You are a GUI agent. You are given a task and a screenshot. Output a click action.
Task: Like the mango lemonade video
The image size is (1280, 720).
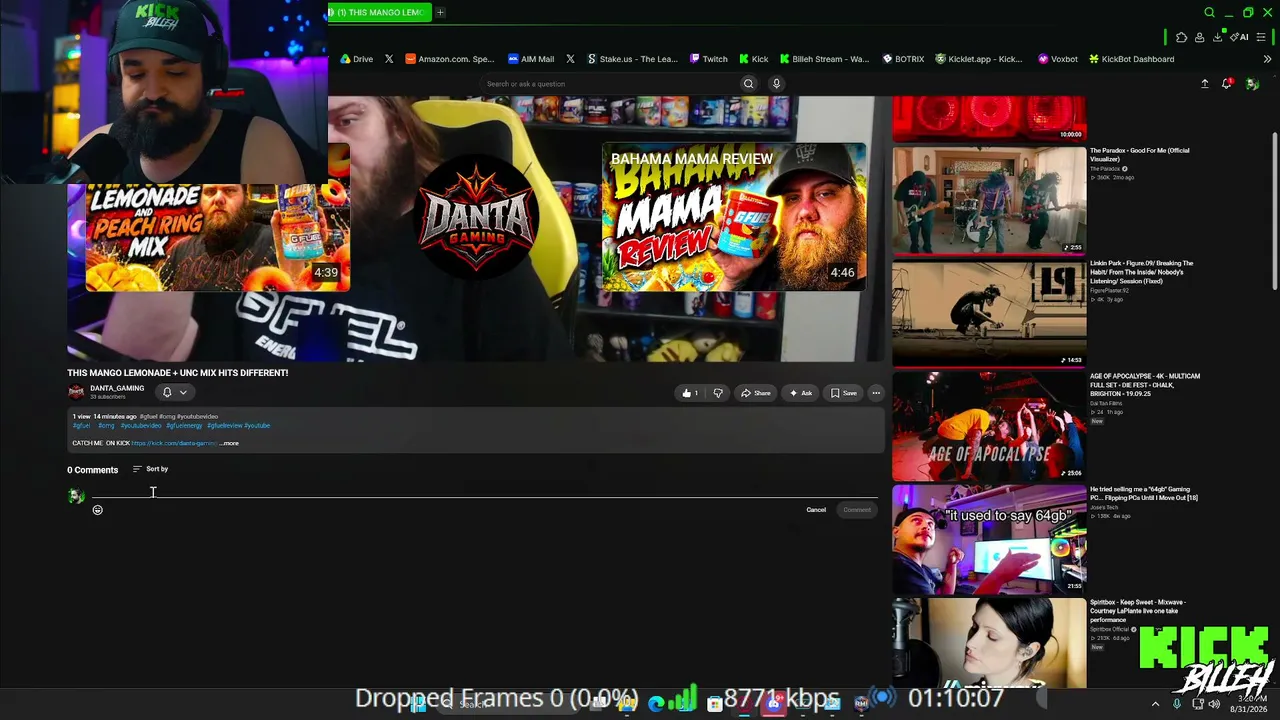point(690,393)
